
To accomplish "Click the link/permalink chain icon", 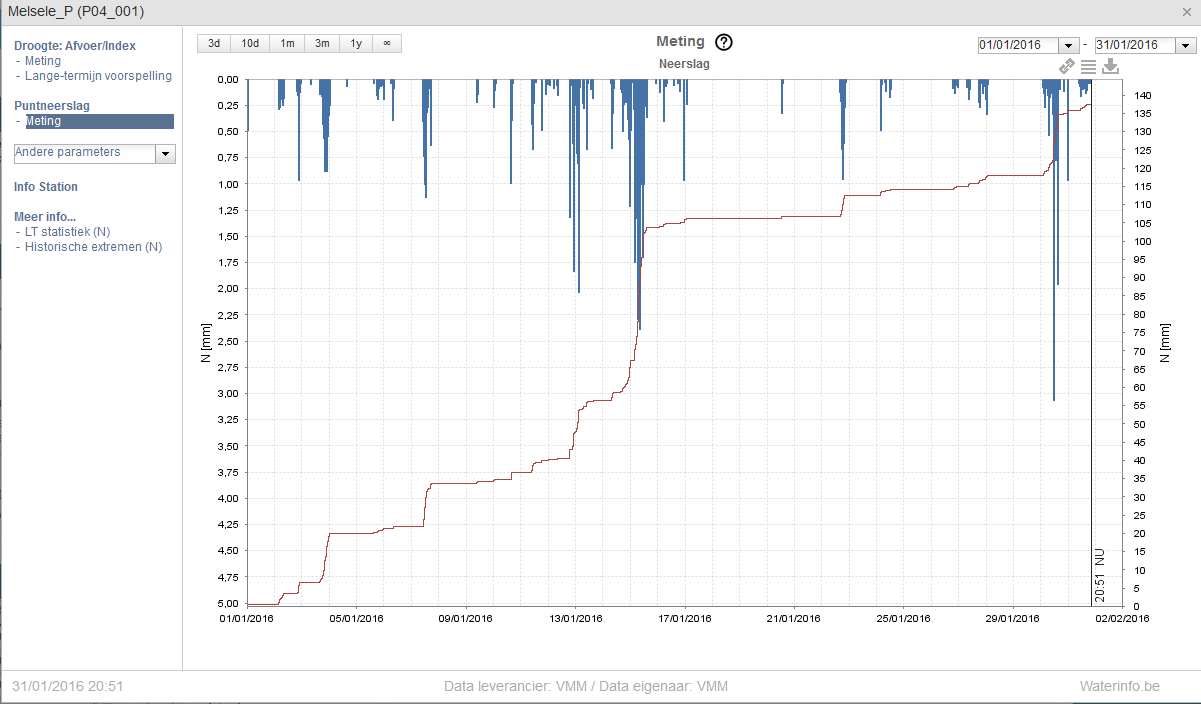I will [x=1067, y=66].
